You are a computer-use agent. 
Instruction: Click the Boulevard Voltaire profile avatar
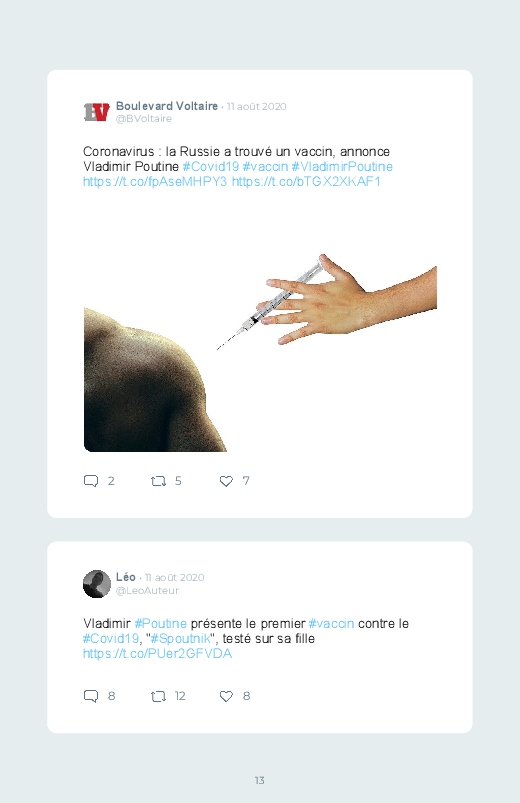[x=97, y=112]
